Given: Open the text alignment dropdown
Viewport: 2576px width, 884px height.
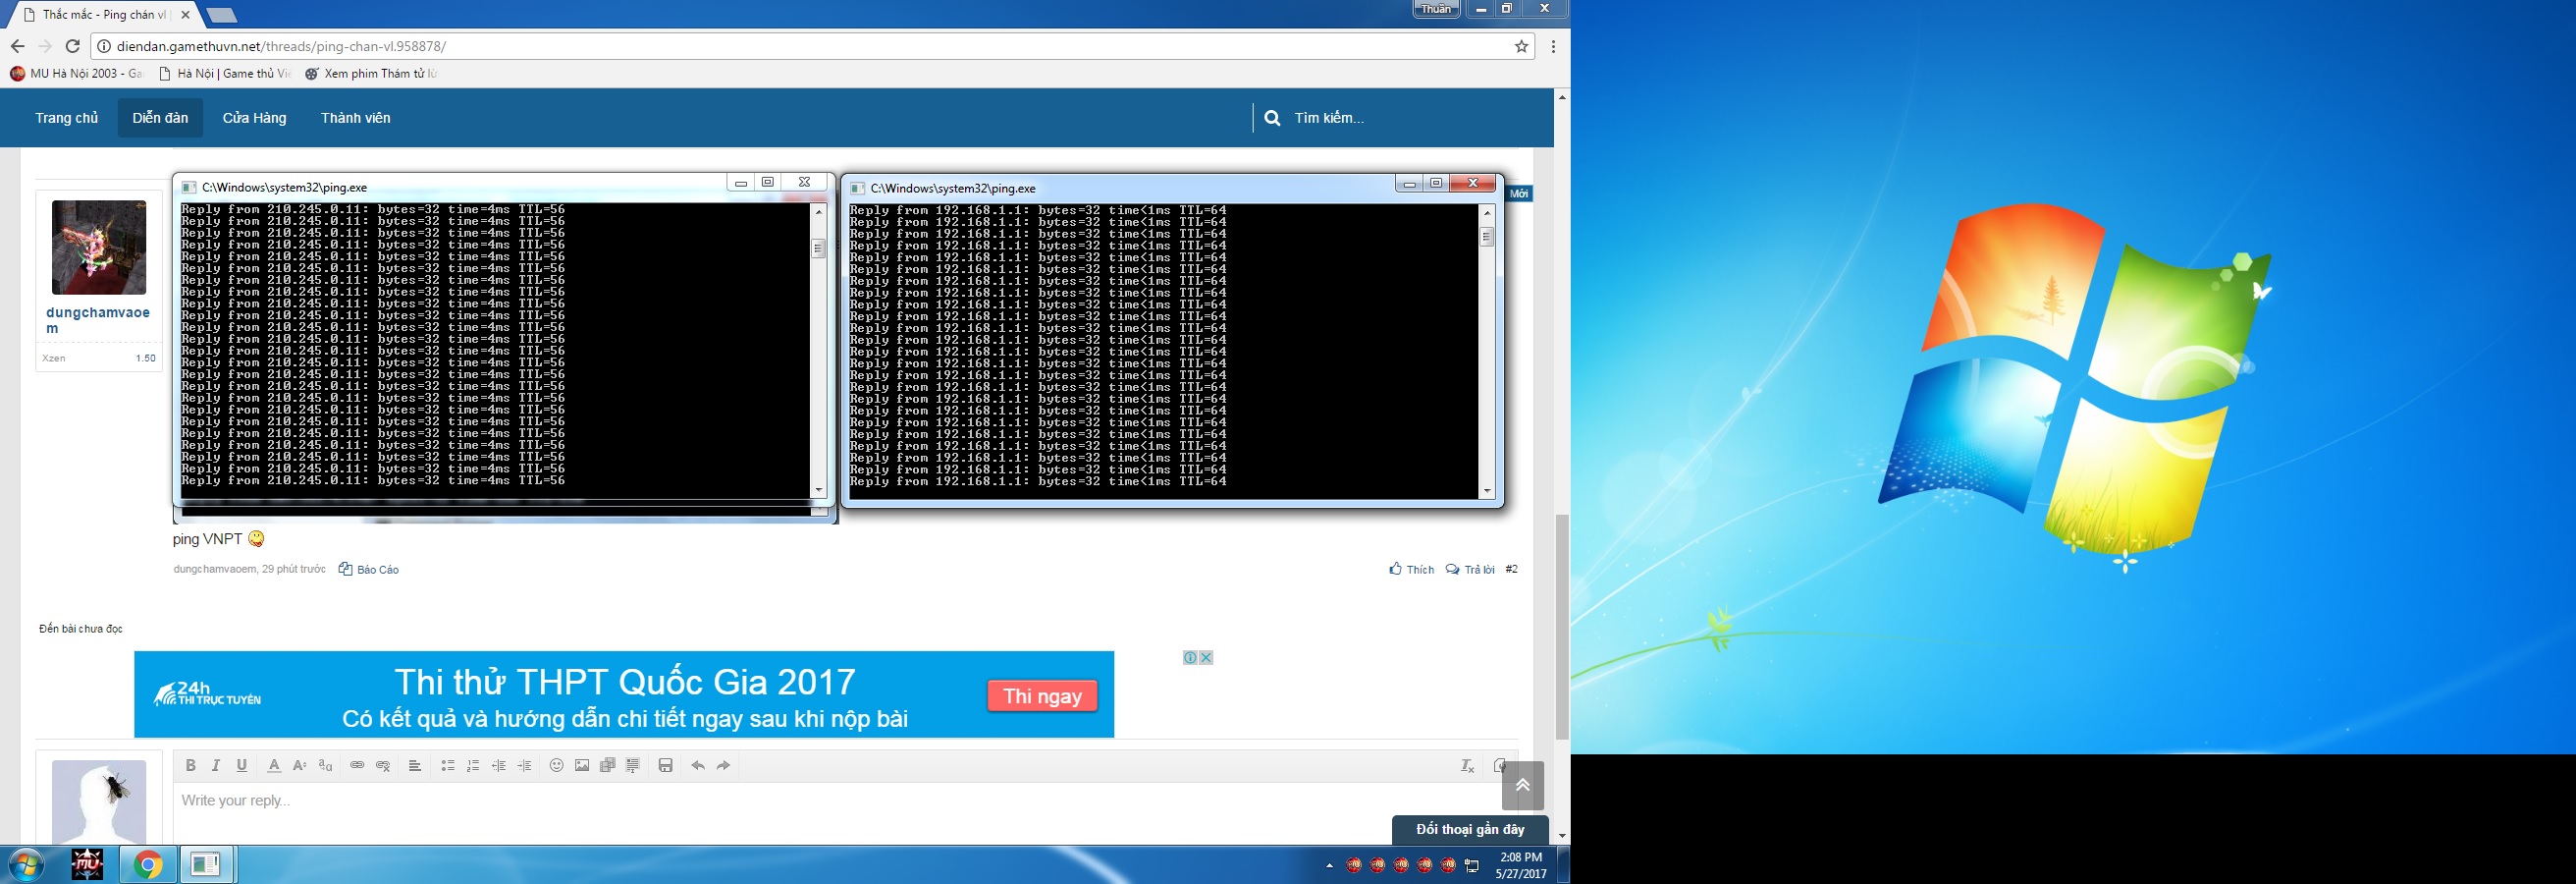Looking at the screenshot, I should (x=414, y=765).
